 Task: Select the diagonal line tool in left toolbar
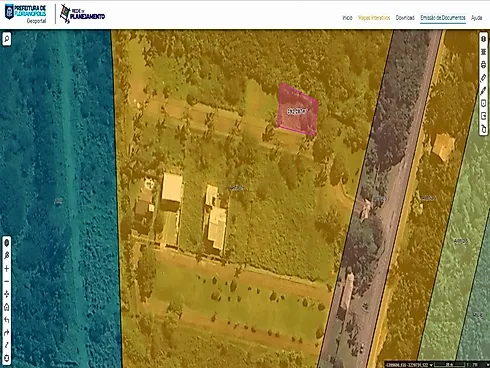(x=7, y=345)
